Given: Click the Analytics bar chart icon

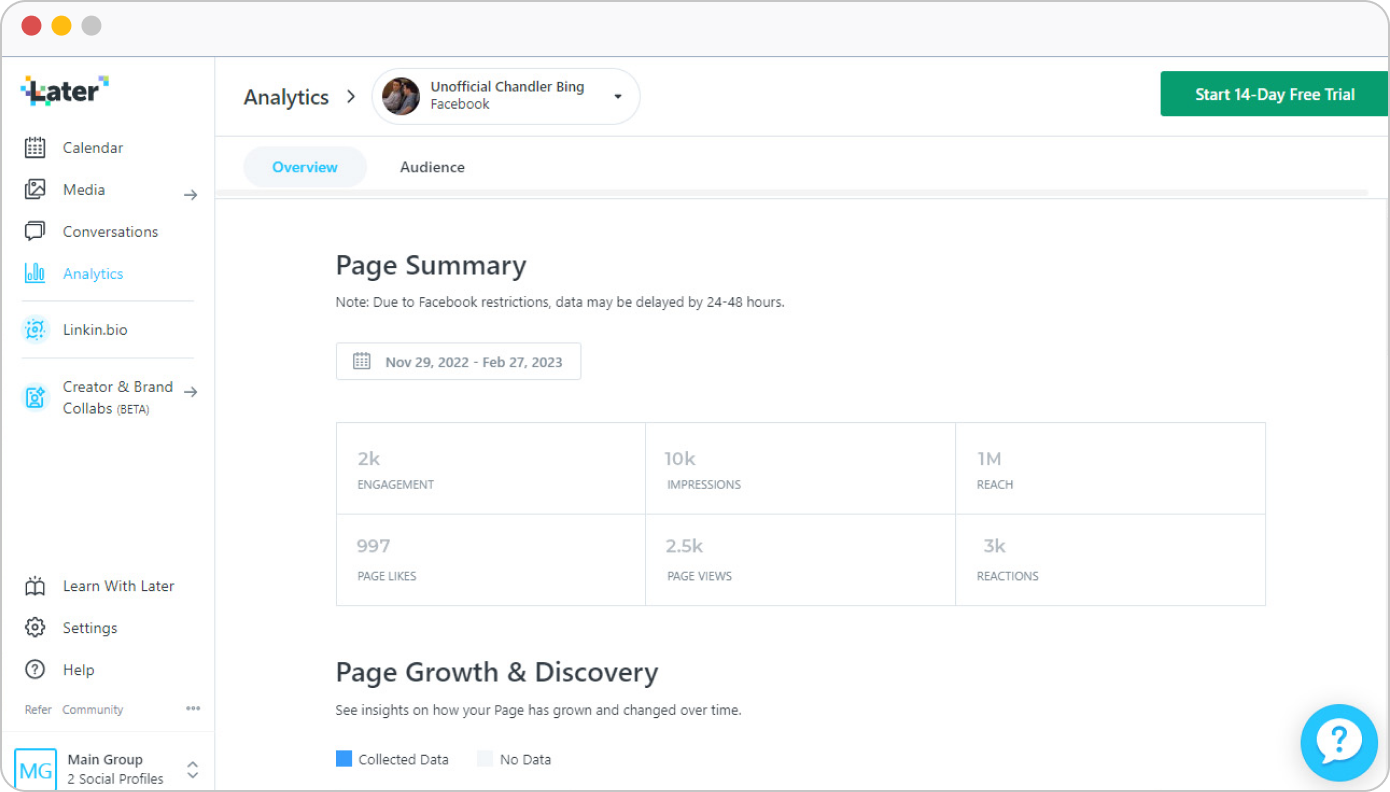Looking at the screenshot, I should (x=35, y=273).
